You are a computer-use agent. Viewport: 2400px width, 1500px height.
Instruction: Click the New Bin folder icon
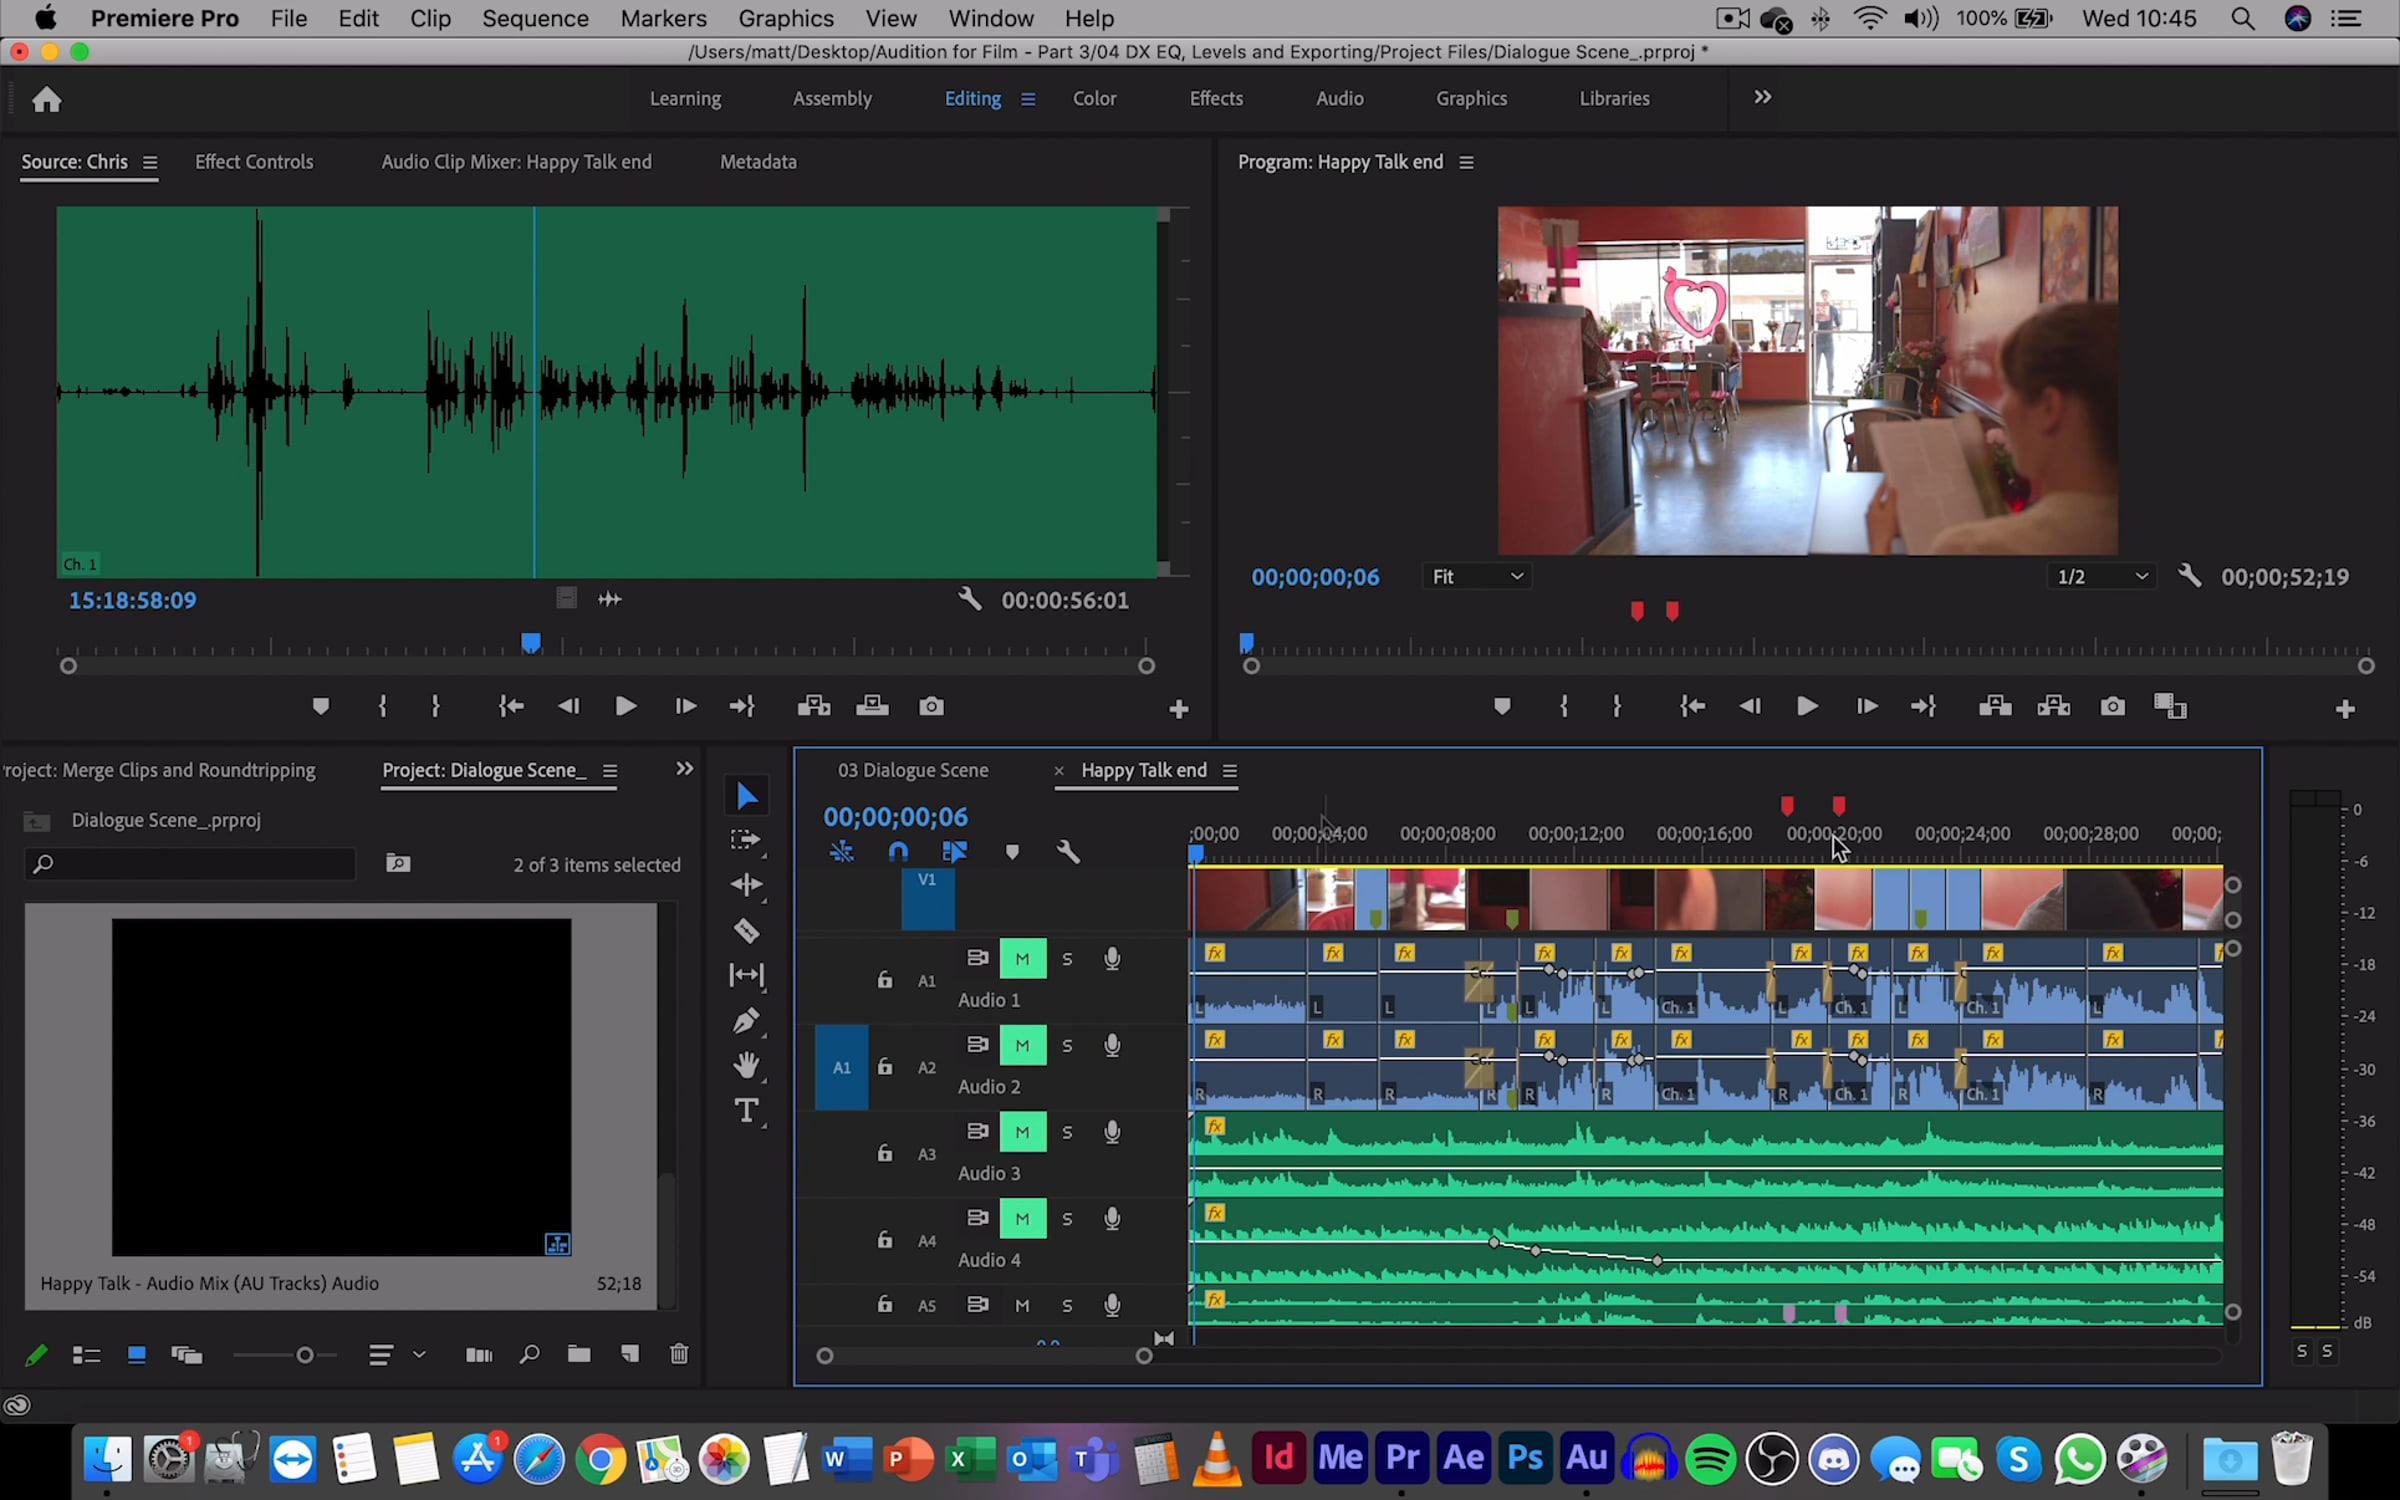click(x=579, y=1354)
